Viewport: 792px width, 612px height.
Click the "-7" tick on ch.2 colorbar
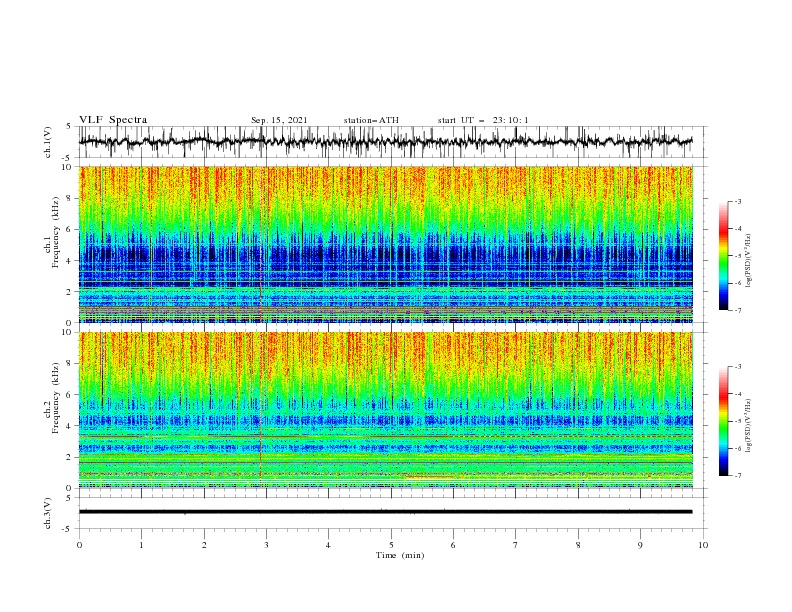point(738,476)
